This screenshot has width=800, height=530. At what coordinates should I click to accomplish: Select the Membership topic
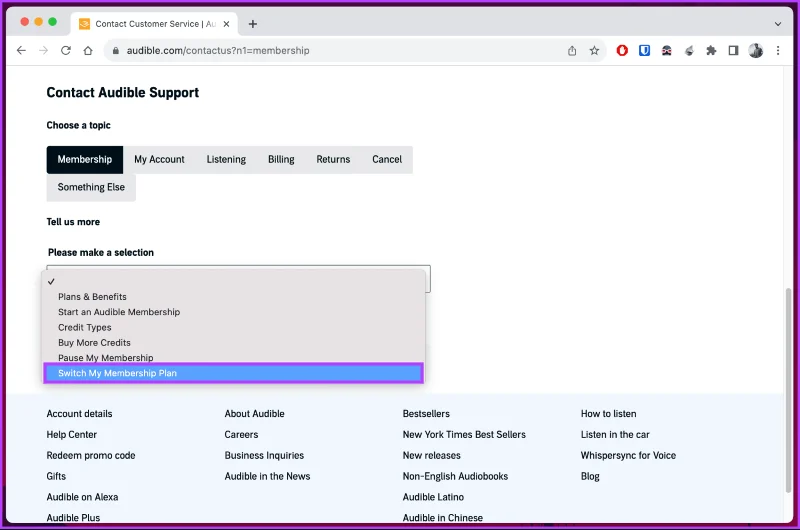(85, 160)
